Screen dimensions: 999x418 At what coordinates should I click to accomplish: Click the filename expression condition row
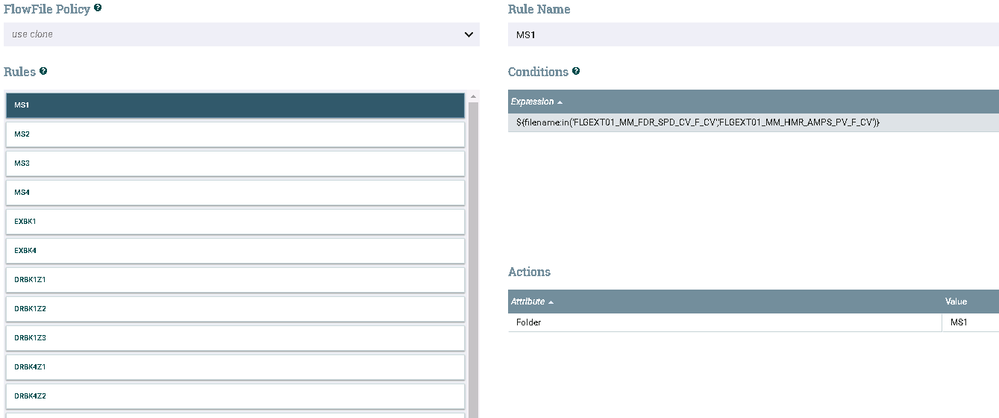pyautogui.click(x=752, y=122)
